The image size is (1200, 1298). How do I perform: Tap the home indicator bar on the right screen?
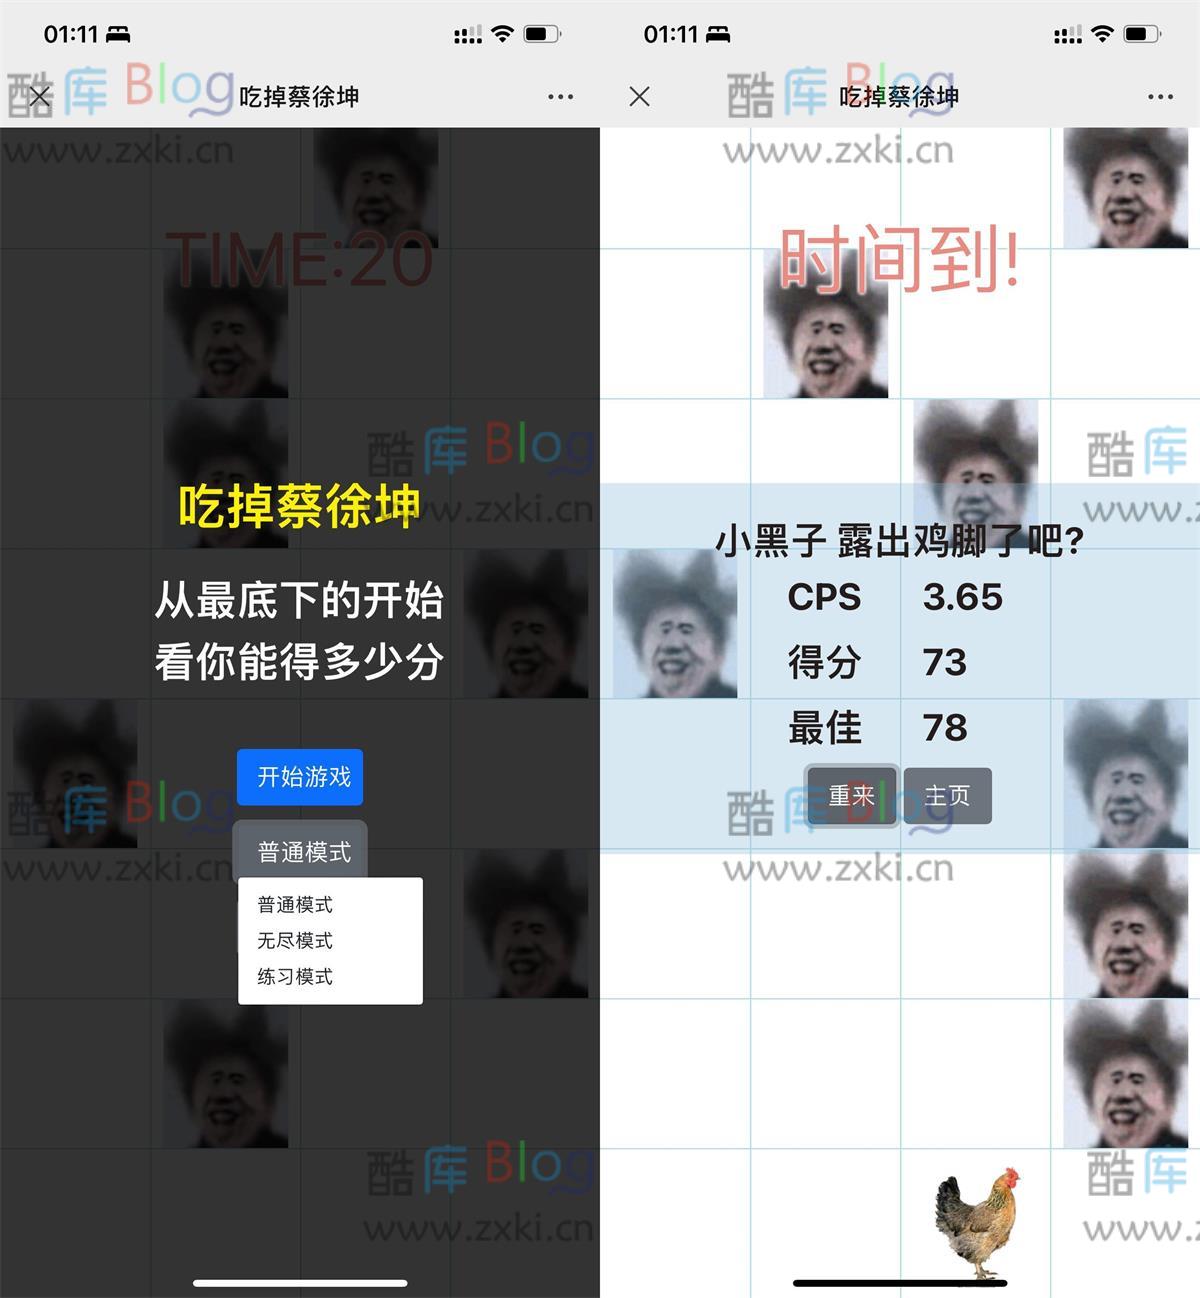[898, 1283]
